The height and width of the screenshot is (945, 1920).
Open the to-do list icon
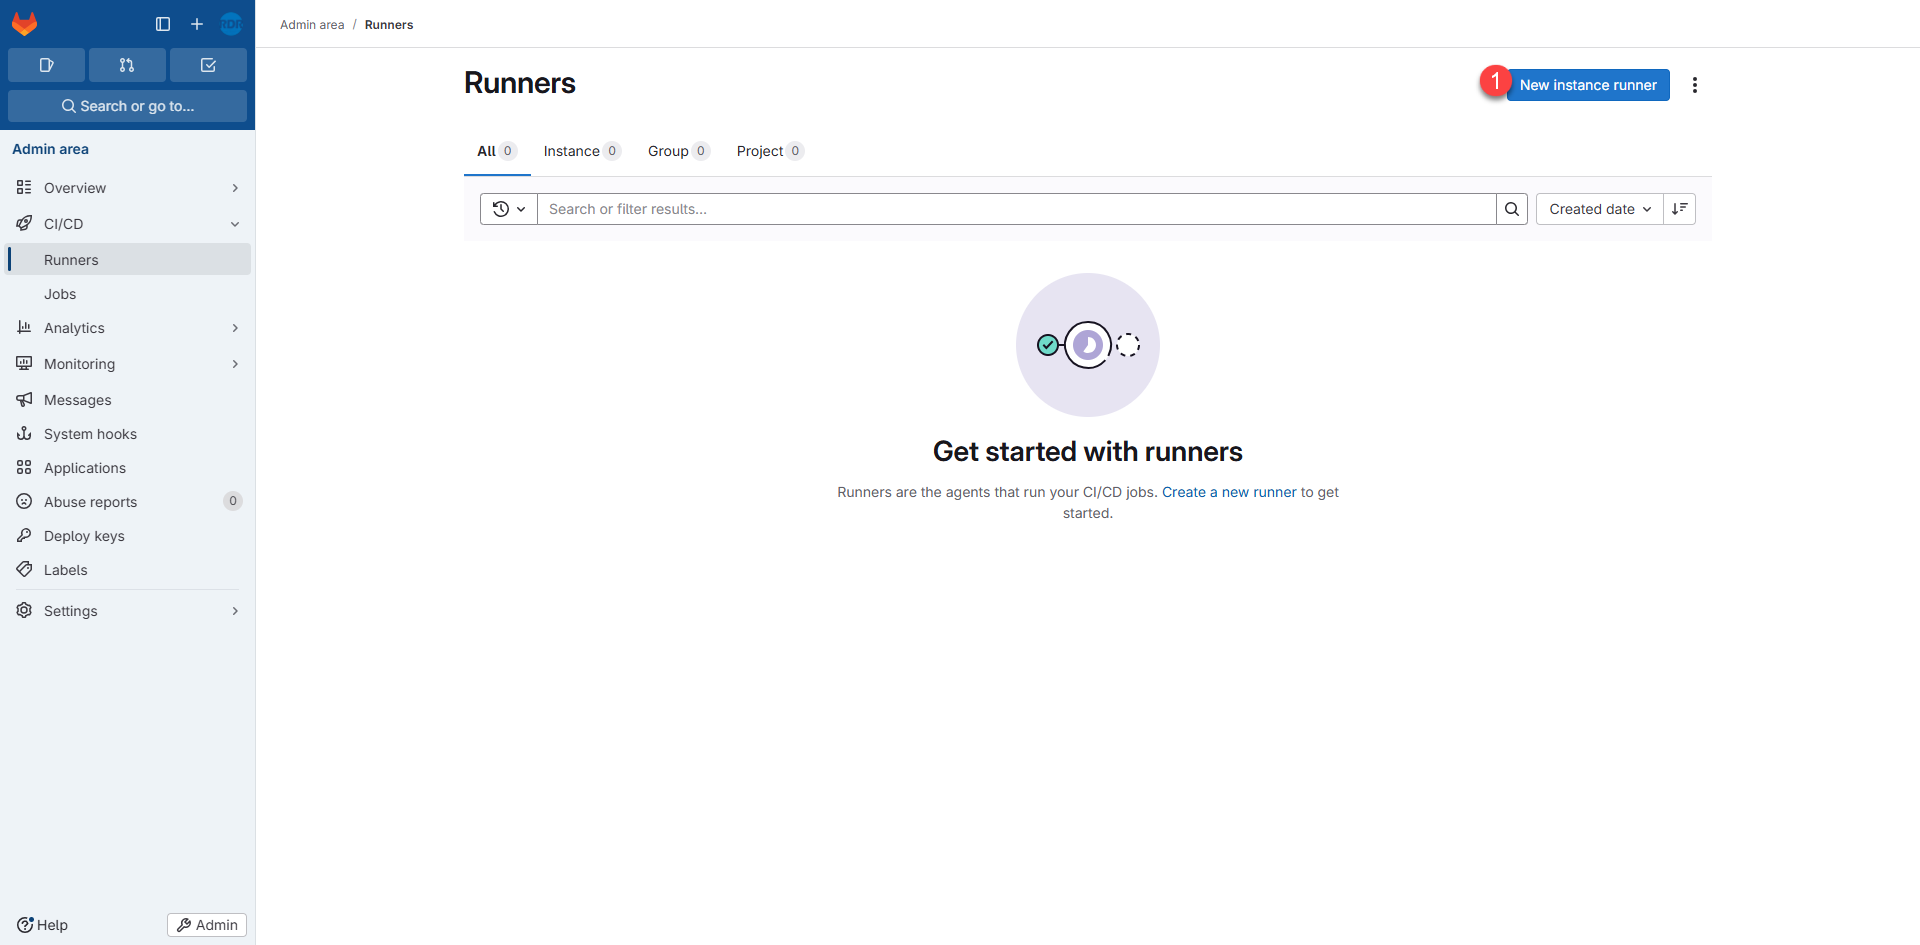208,65
